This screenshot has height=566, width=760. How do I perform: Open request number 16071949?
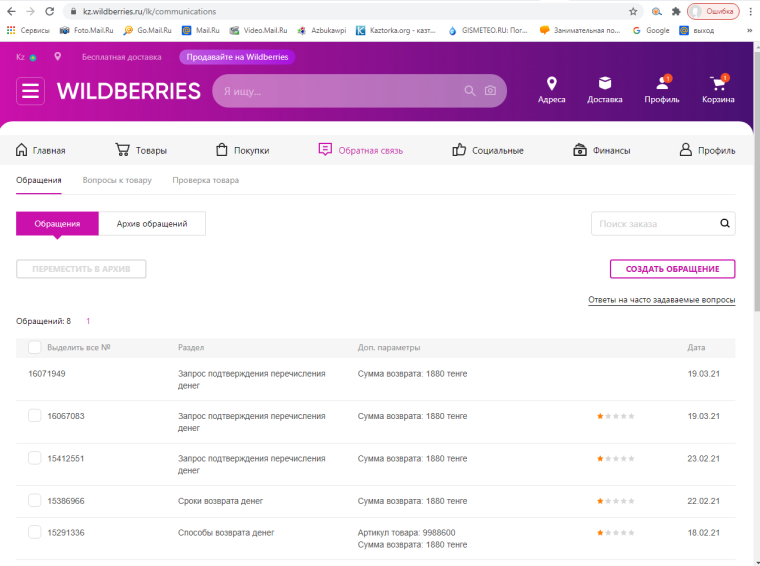(47, 374)
